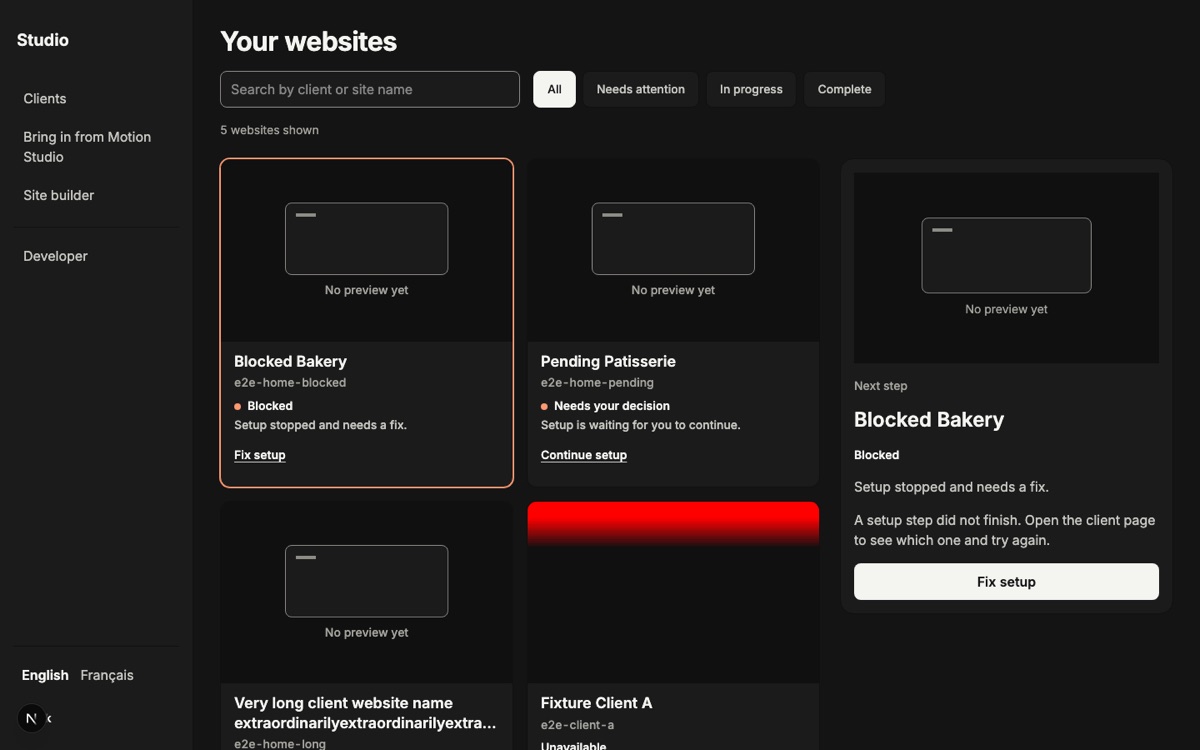Open the Developer page
1200x750 pixels.
55,256
